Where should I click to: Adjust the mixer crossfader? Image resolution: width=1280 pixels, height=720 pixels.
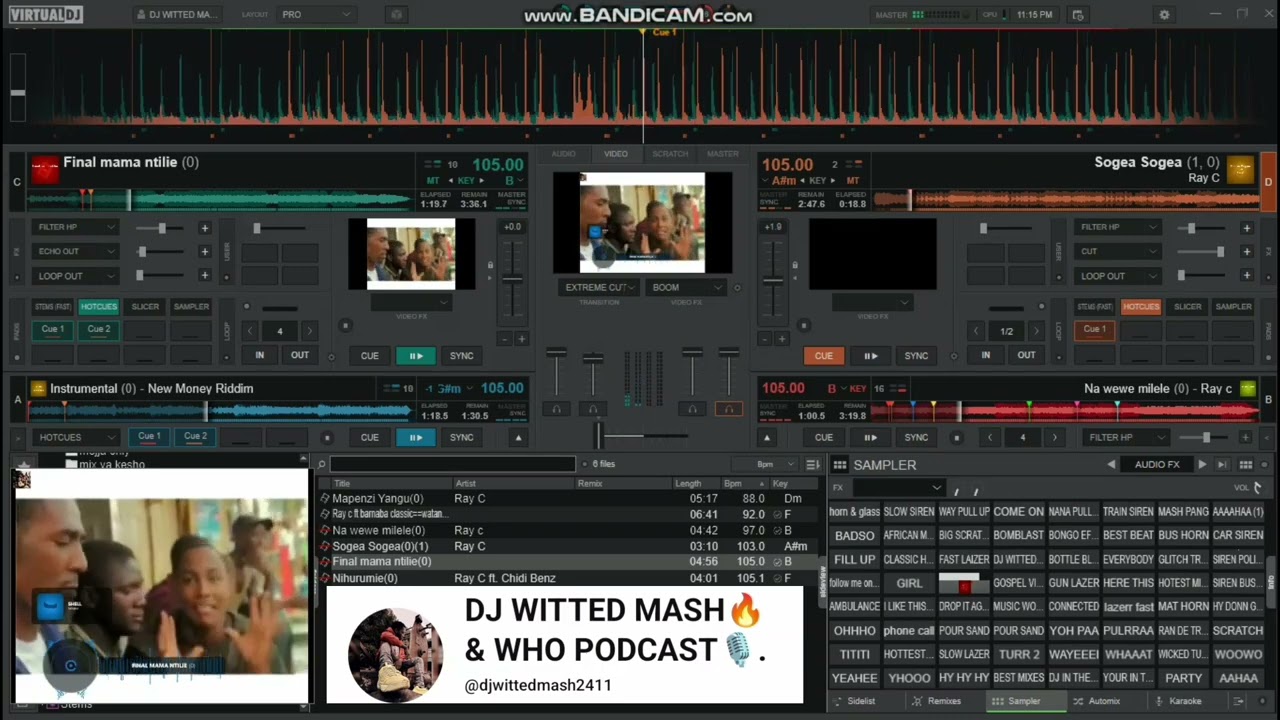598,435
